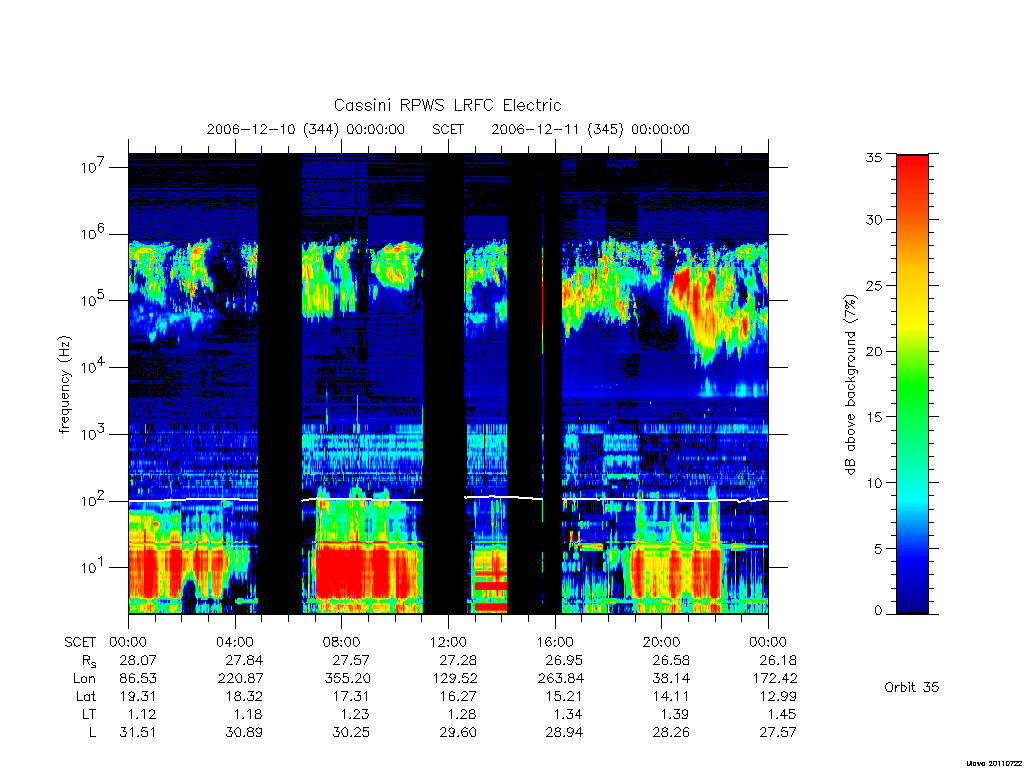The height and width of the screenshot is (768, 1024).
Task: Click the longitude value '86.53'
Action: pyautogui.click(x=138, y=679)
